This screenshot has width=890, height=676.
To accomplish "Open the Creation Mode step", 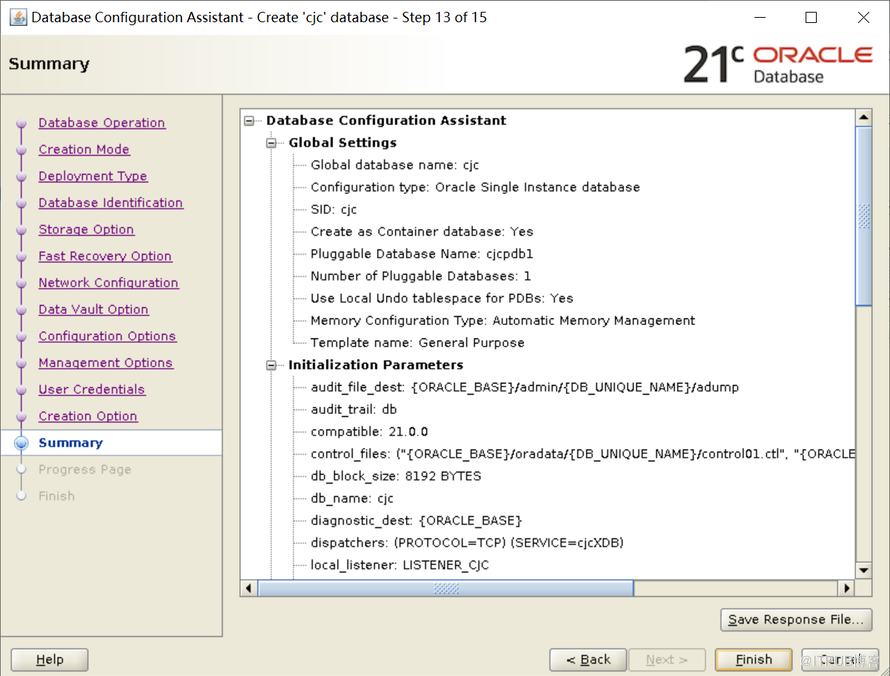I will pyautogui.click(x=84, y=150).
